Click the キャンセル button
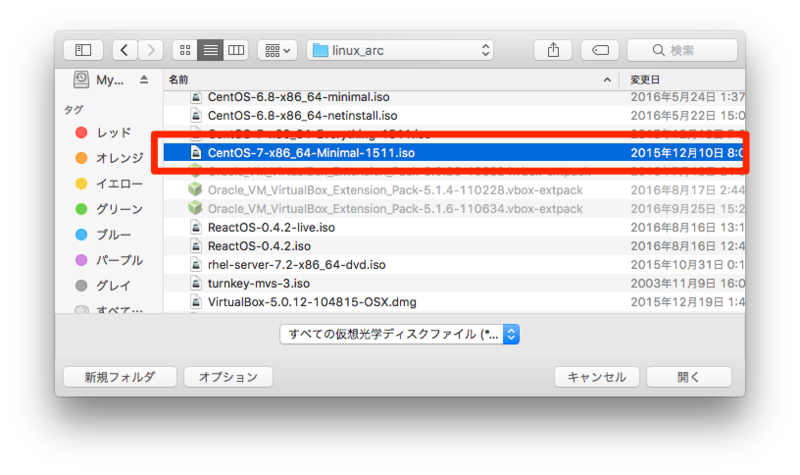The height and width of the screenshot is (475, 800). 596,377
